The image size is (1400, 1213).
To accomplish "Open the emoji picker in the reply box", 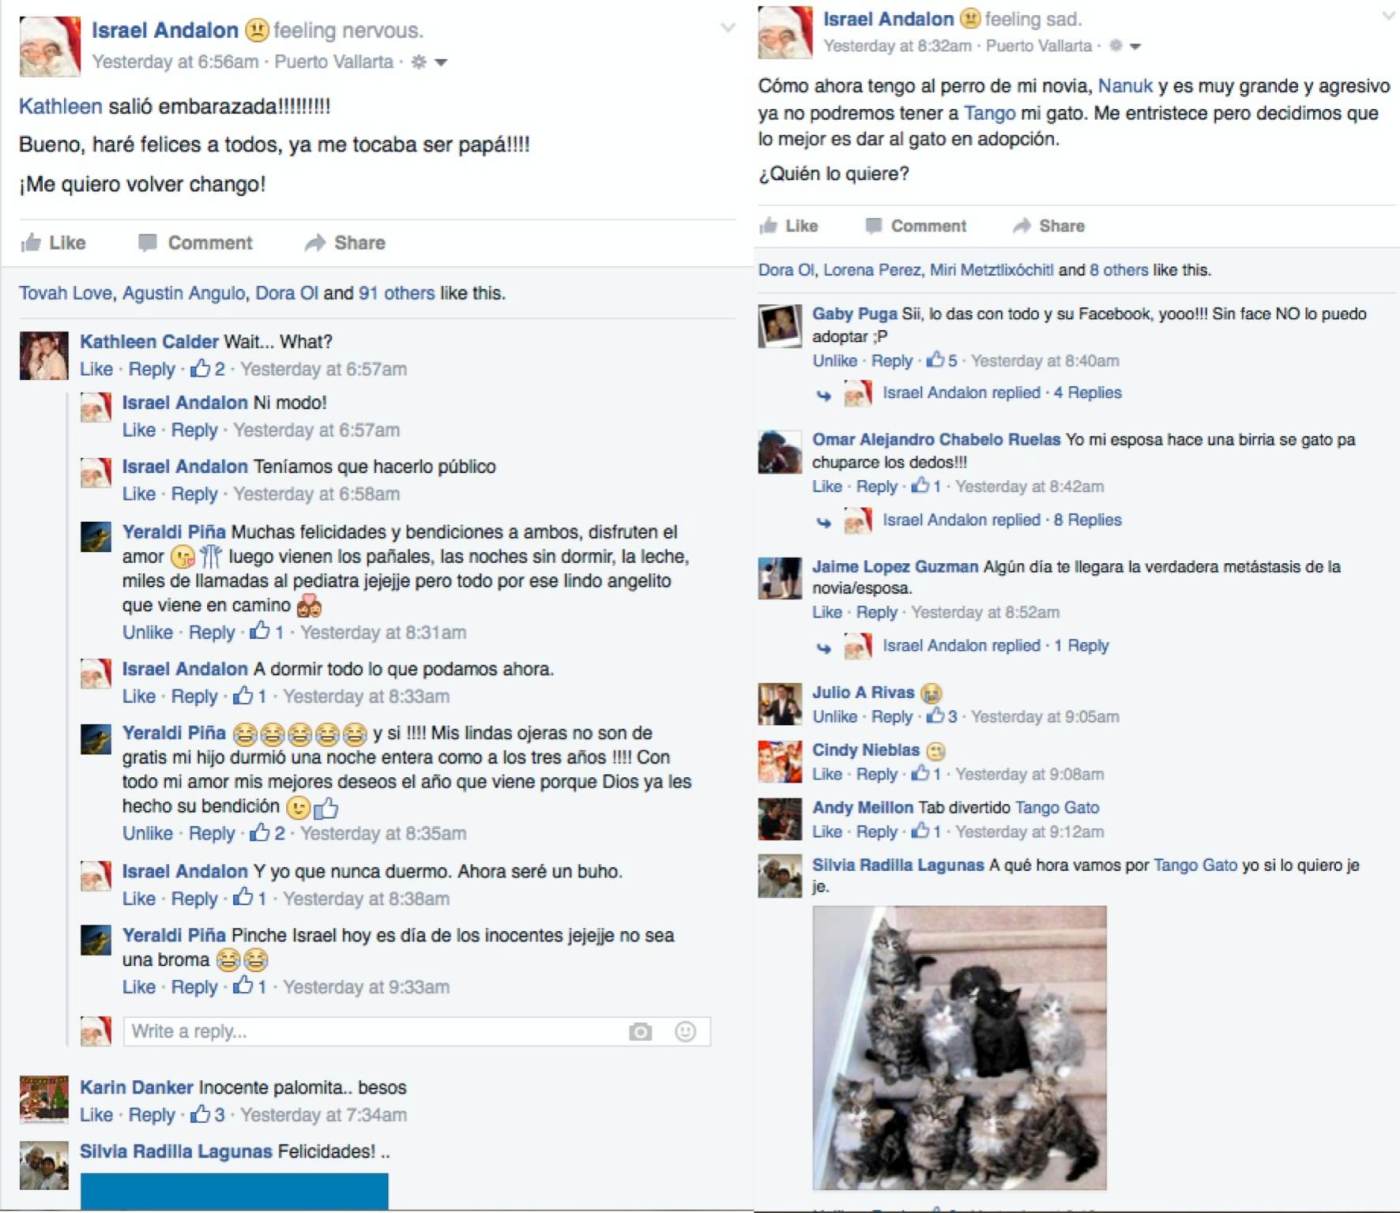I will click(685, 1031).
